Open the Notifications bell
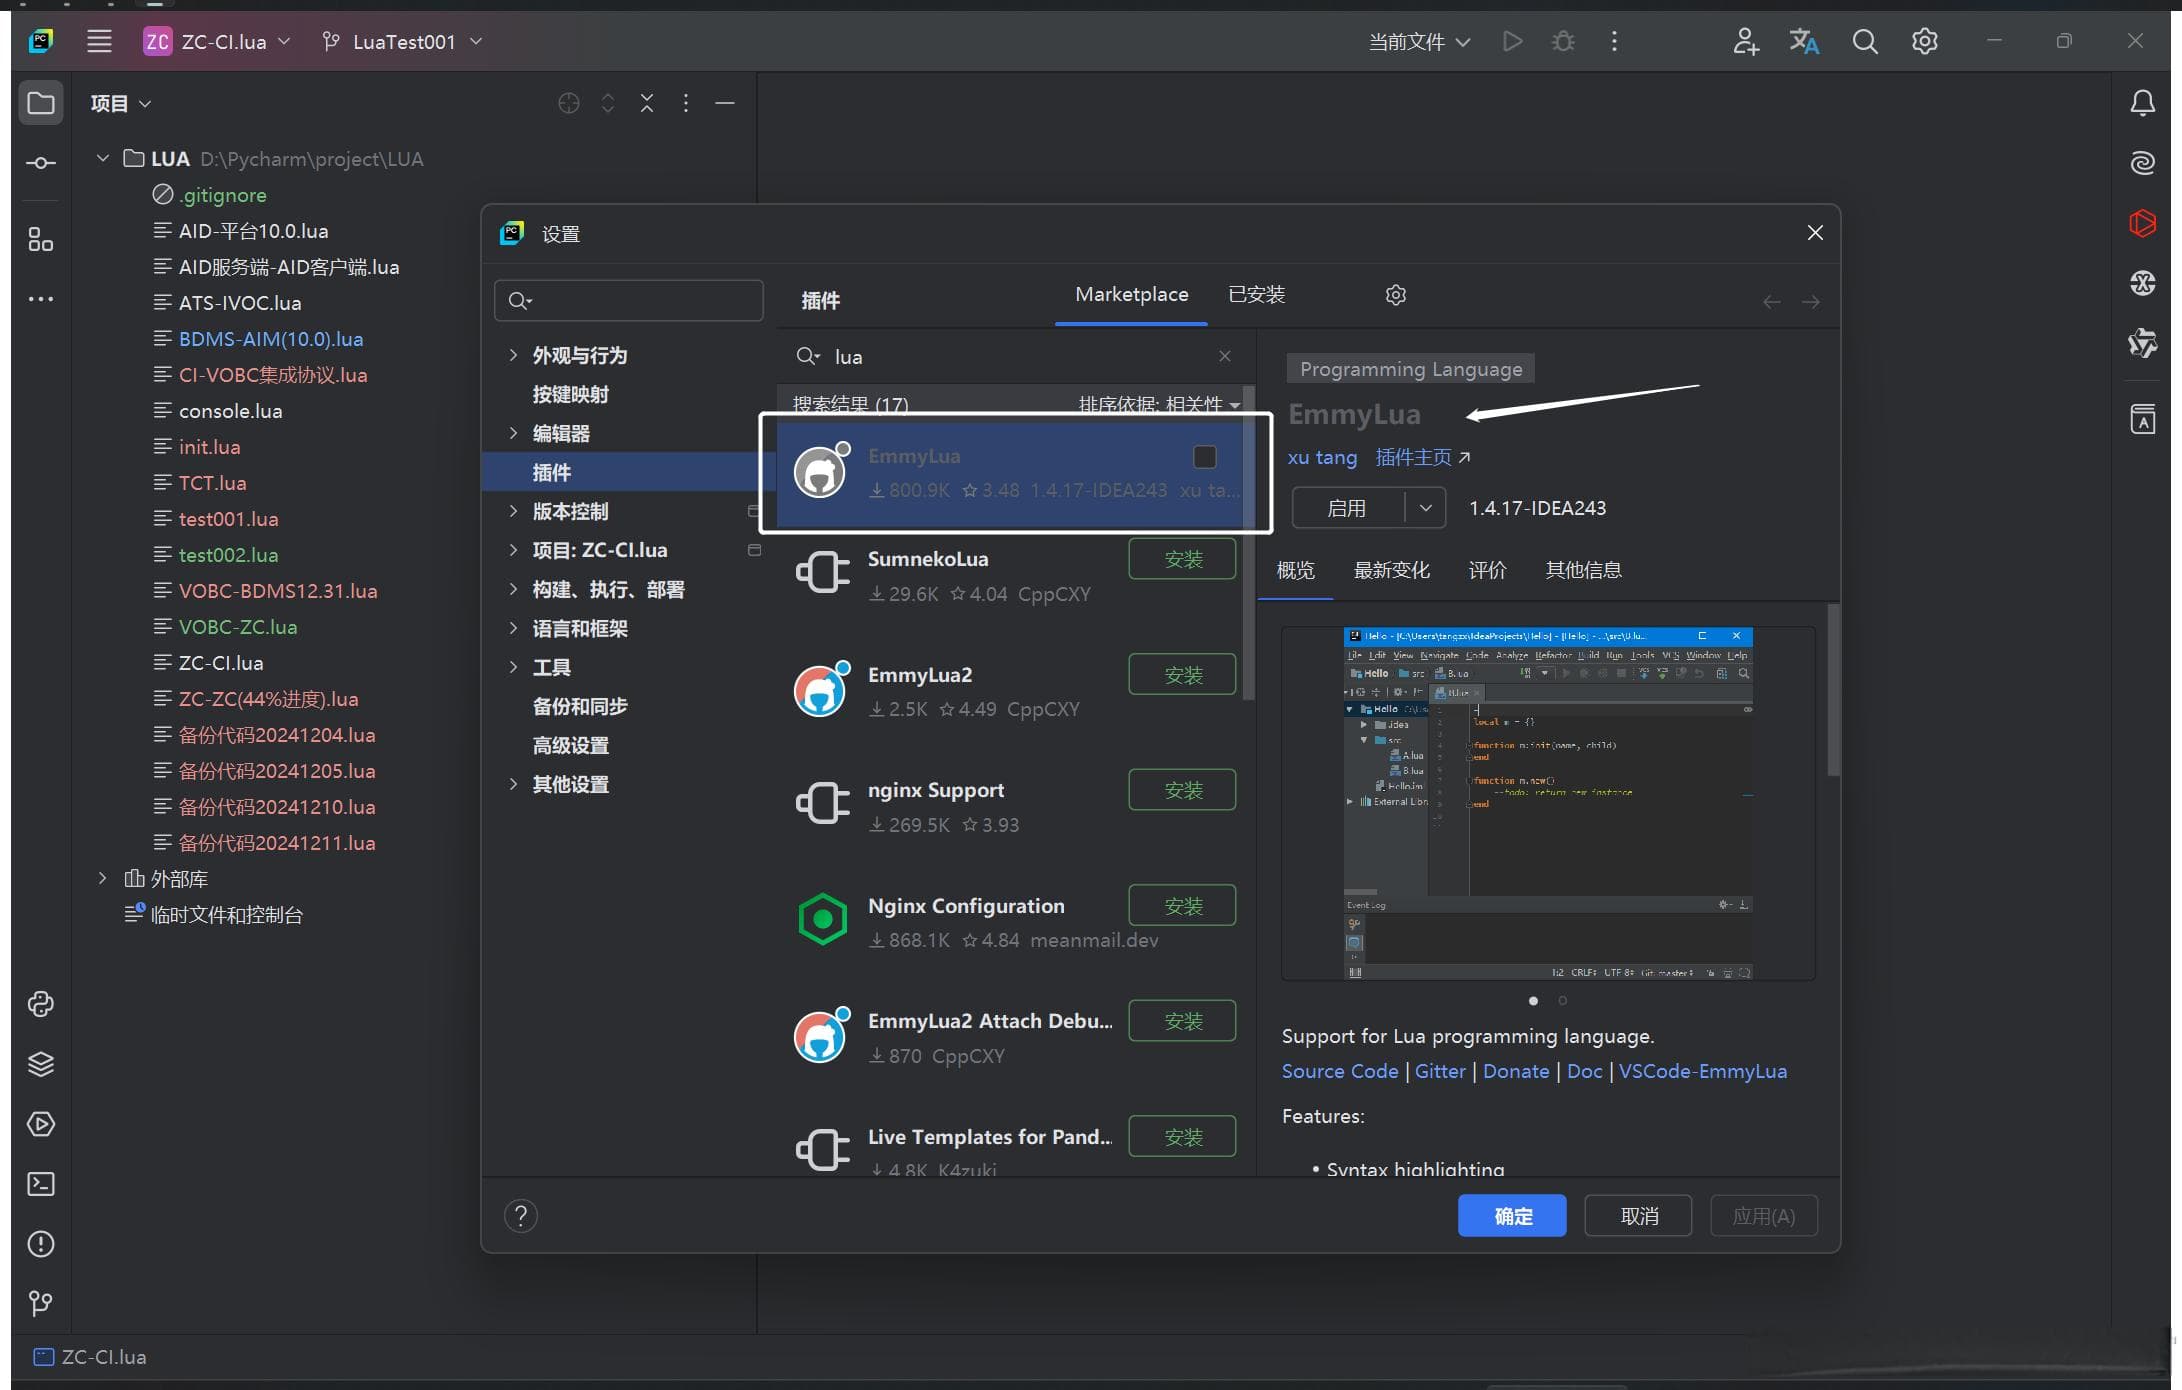Screen dimensions: 2182x1390 click(x=2142, y=103)
